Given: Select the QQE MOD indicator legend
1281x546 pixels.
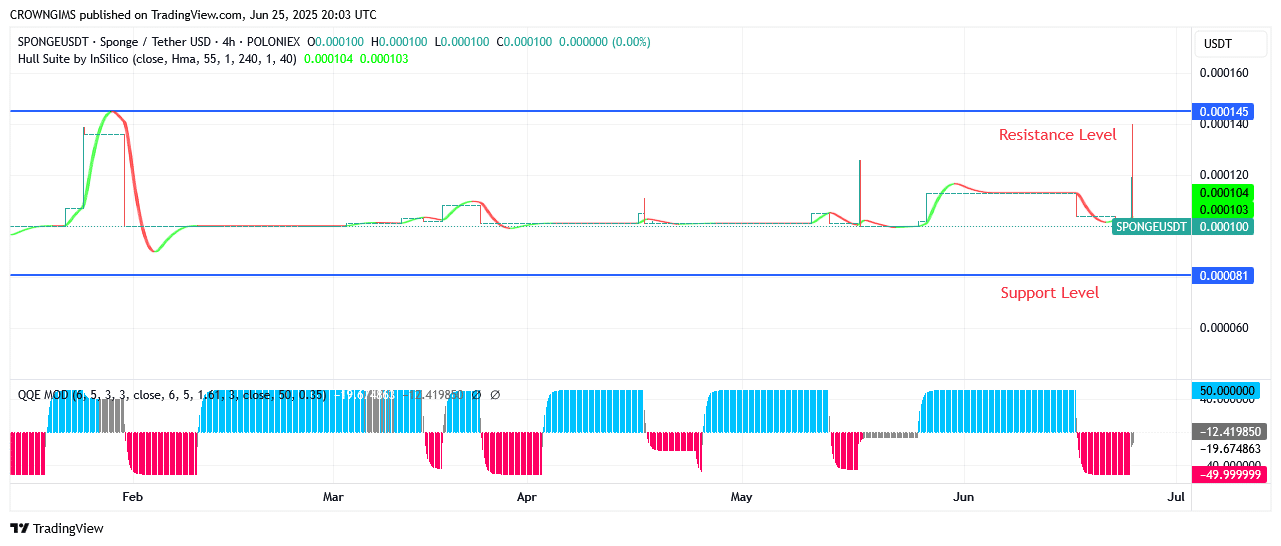Looking at the screenshot, I should (x=172, y=395).
